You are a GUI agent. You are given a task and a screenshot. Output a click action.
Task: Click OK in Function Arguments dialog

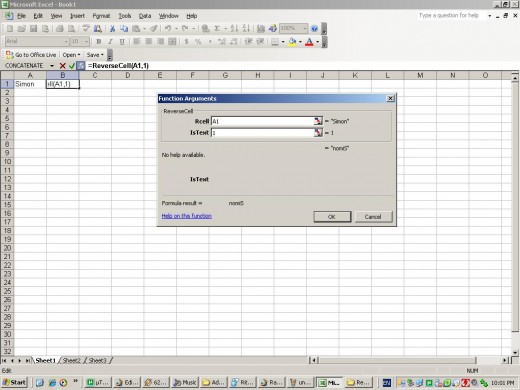tap(332, 217)
